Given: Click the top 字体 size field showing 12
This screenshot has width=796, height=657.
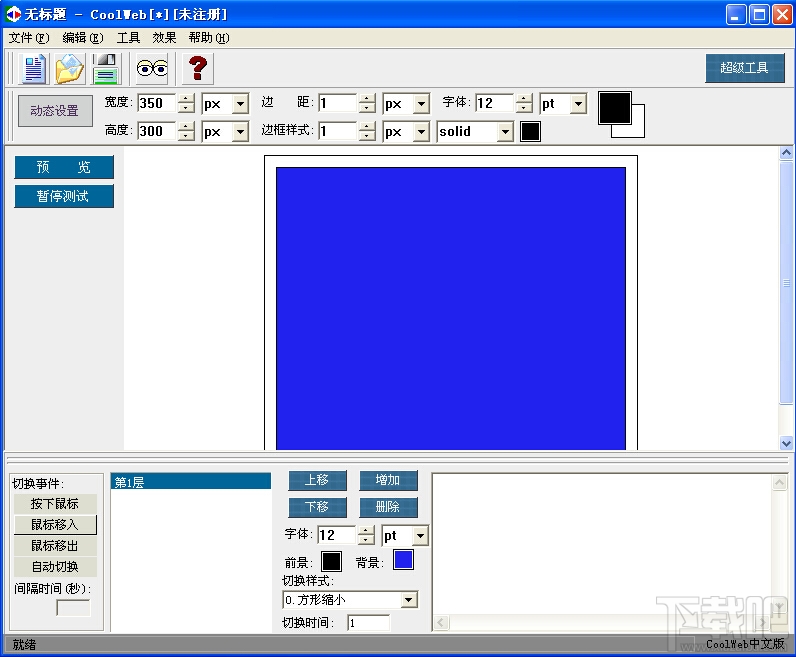Looking at the screenshot, I should pos(495,103).
